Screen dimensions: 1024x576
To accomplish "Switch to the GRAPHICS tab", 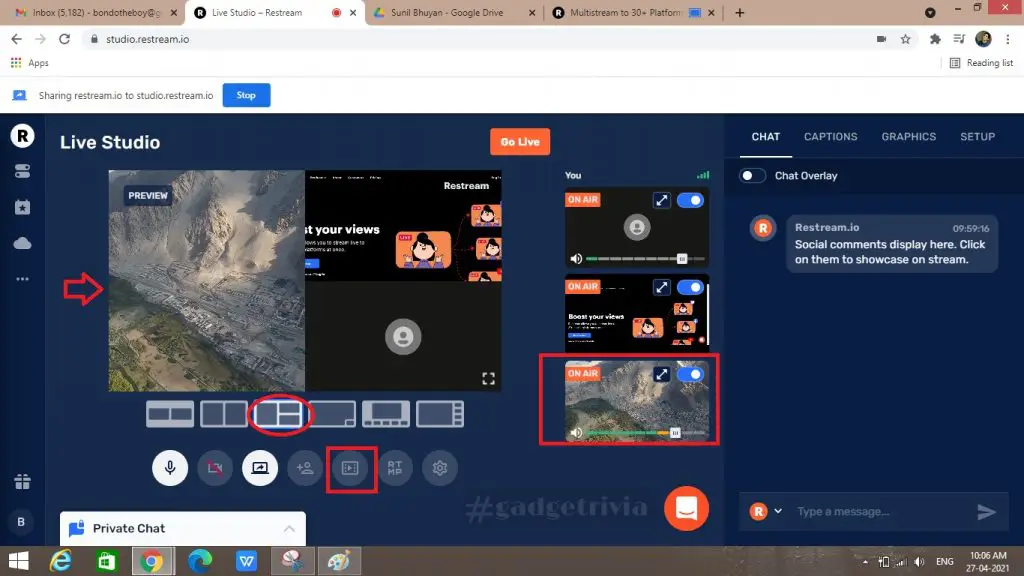I will [908, 136].
